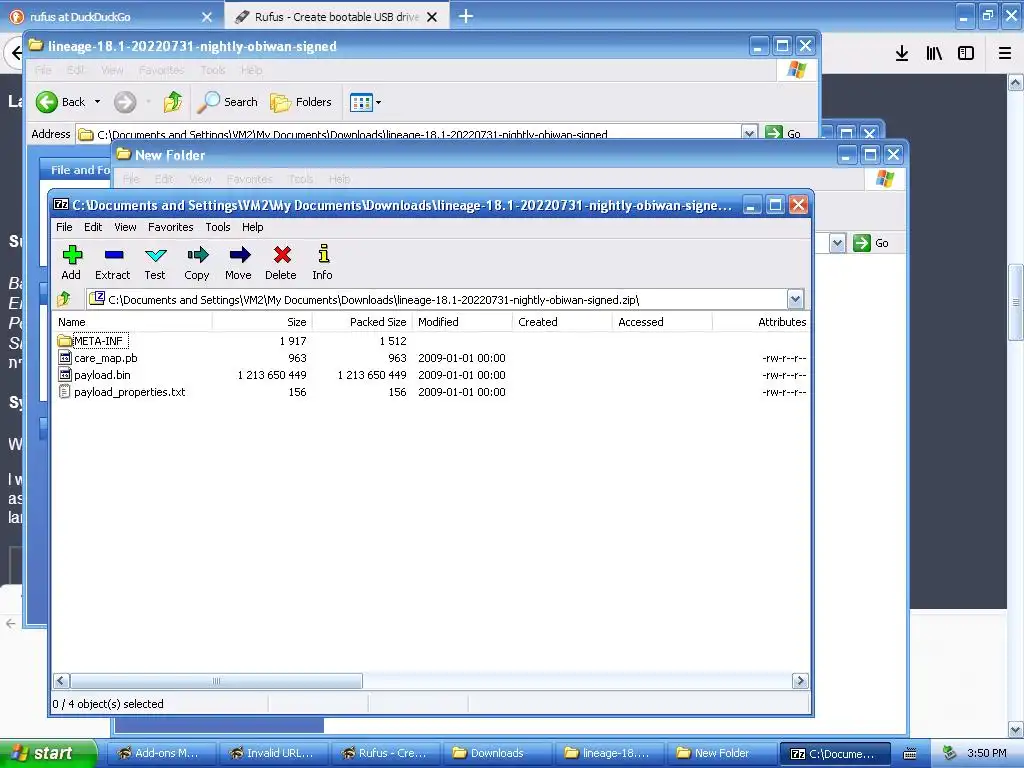Screen dimensions: 1024x768
Task: Open the 7-Zip Help menu
Action: pos(252,227)
